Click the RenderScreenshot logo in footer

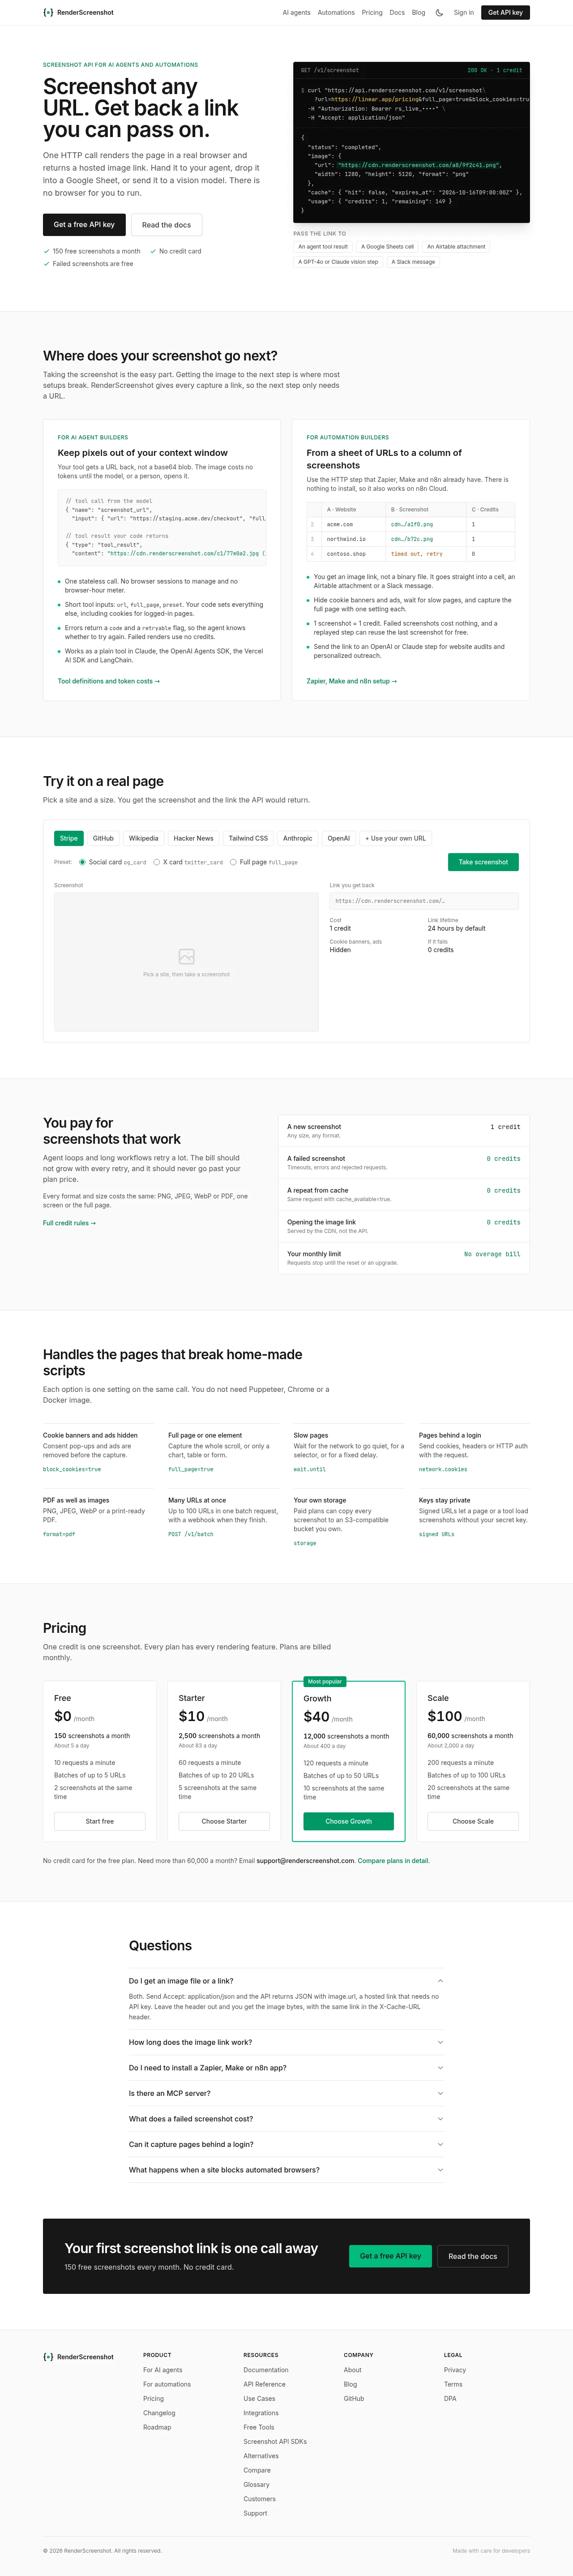point(78,2356)
